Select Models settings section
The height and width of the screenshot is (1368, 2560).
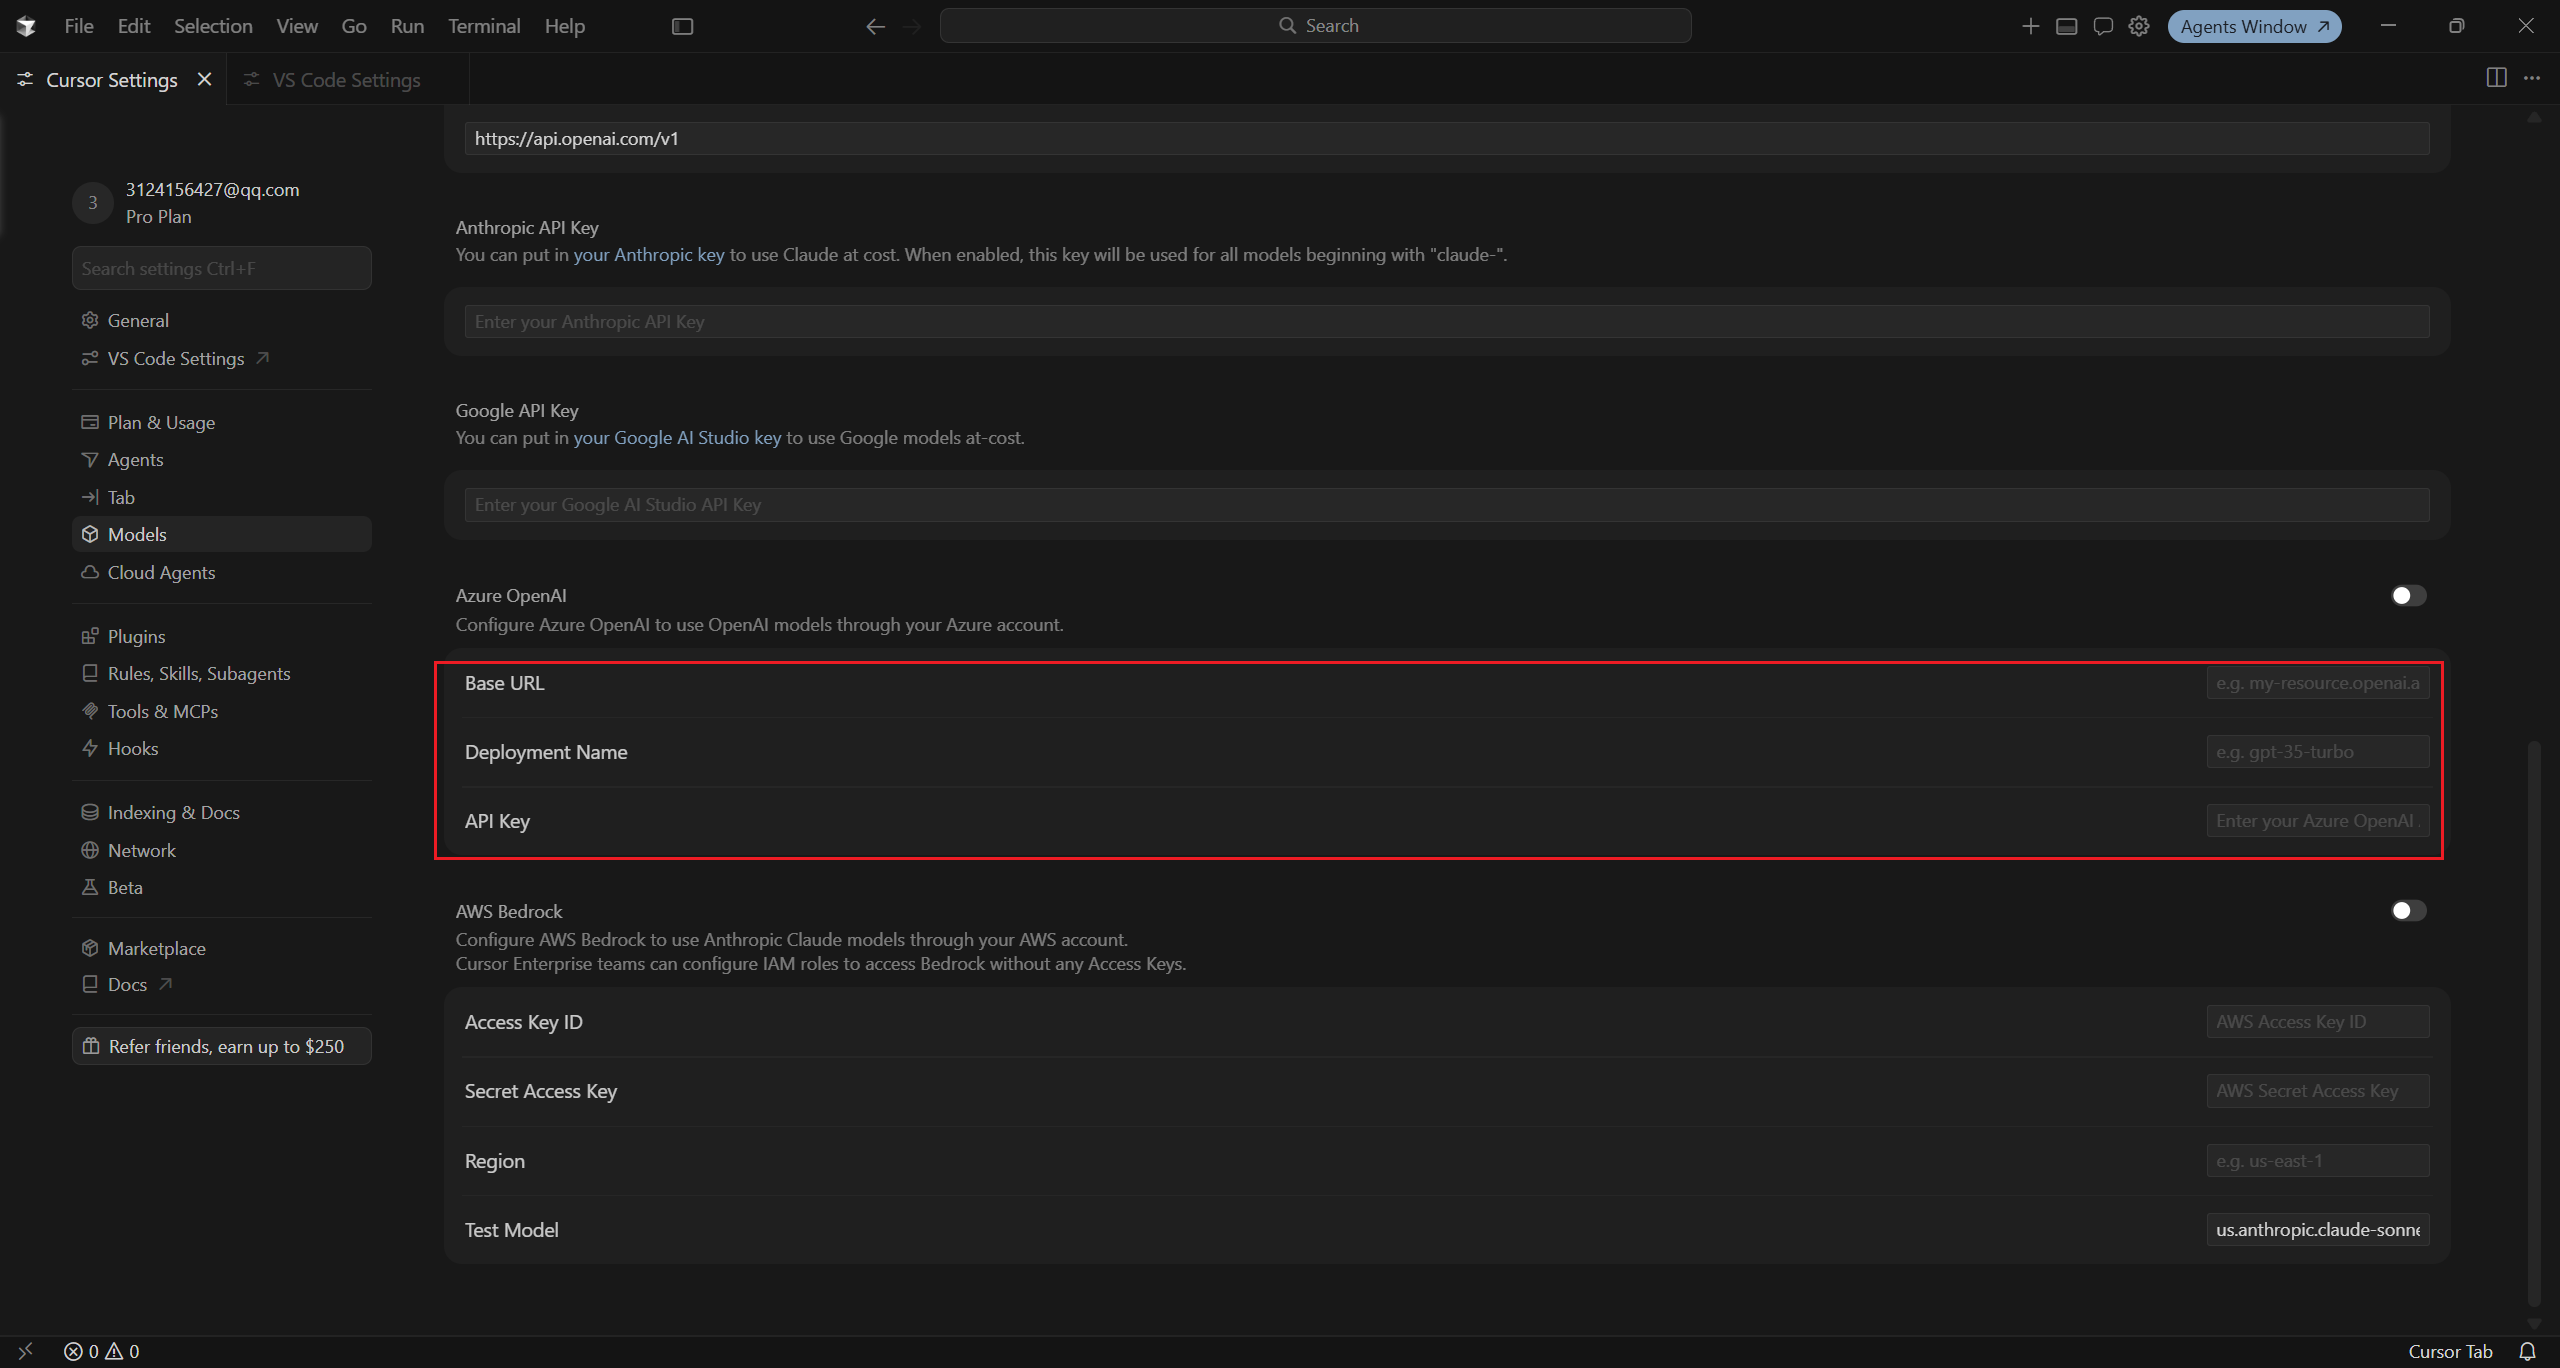coord(222,534)
